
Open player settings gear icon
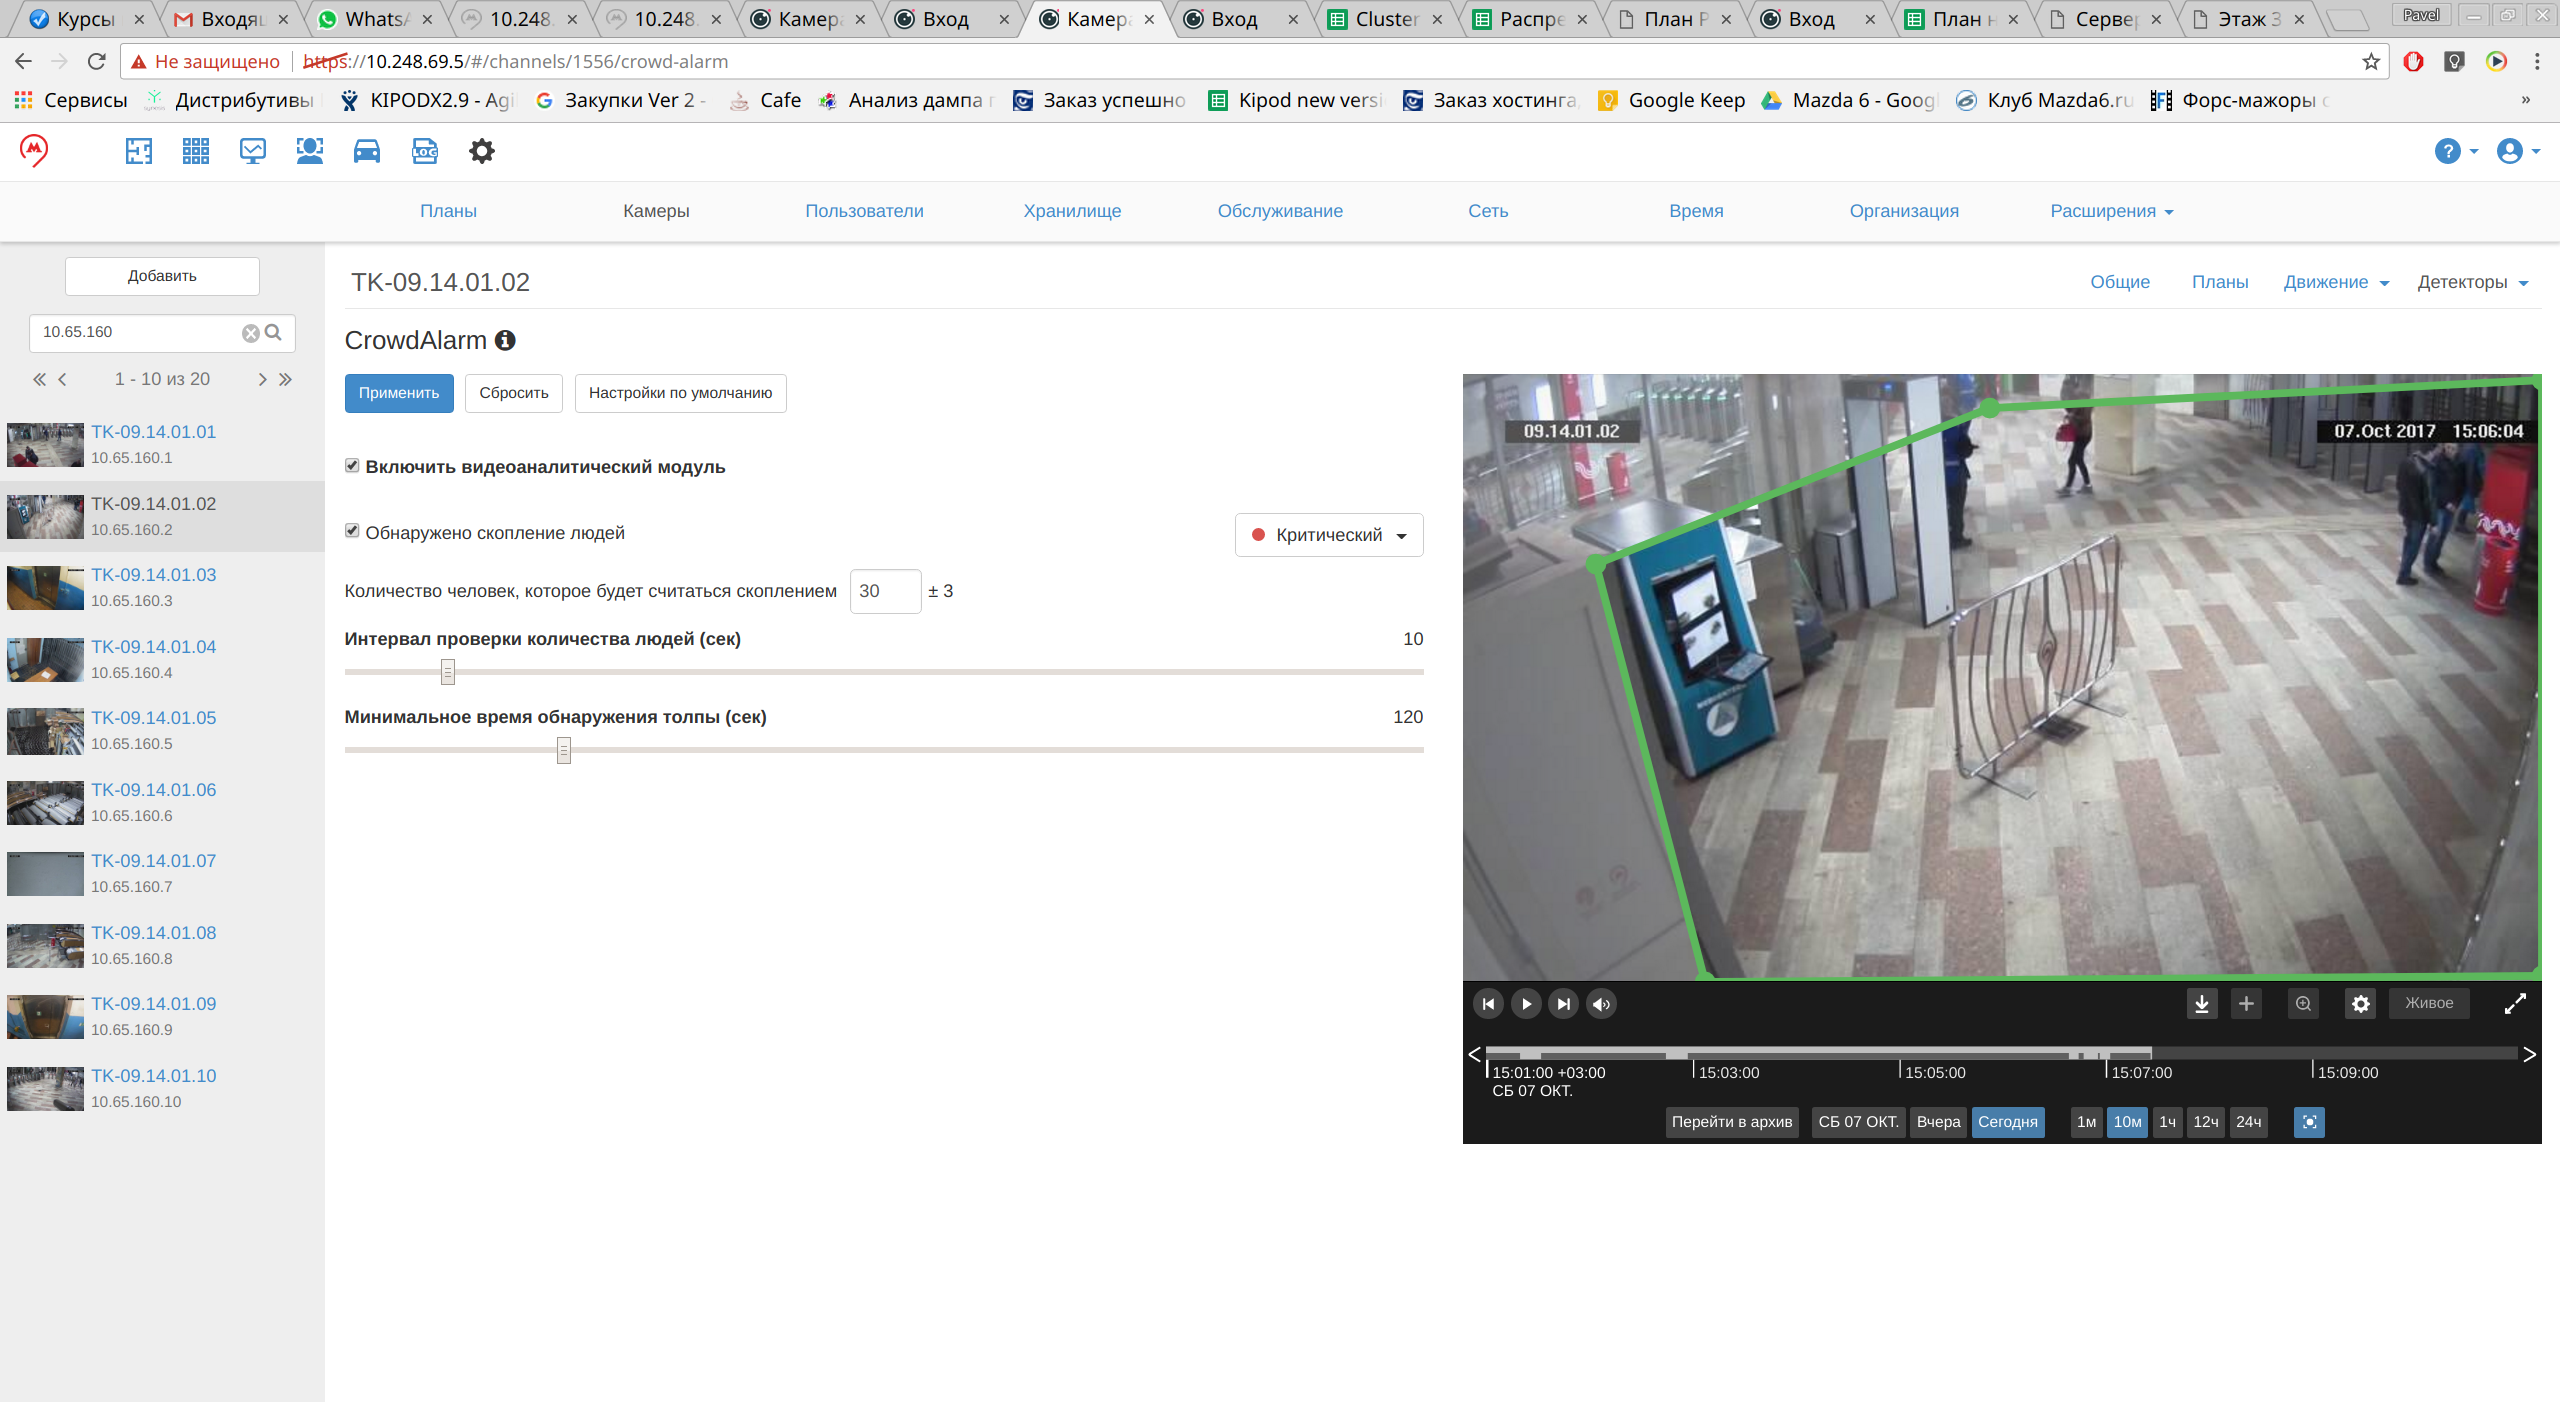click(x=2361, y=1003)
